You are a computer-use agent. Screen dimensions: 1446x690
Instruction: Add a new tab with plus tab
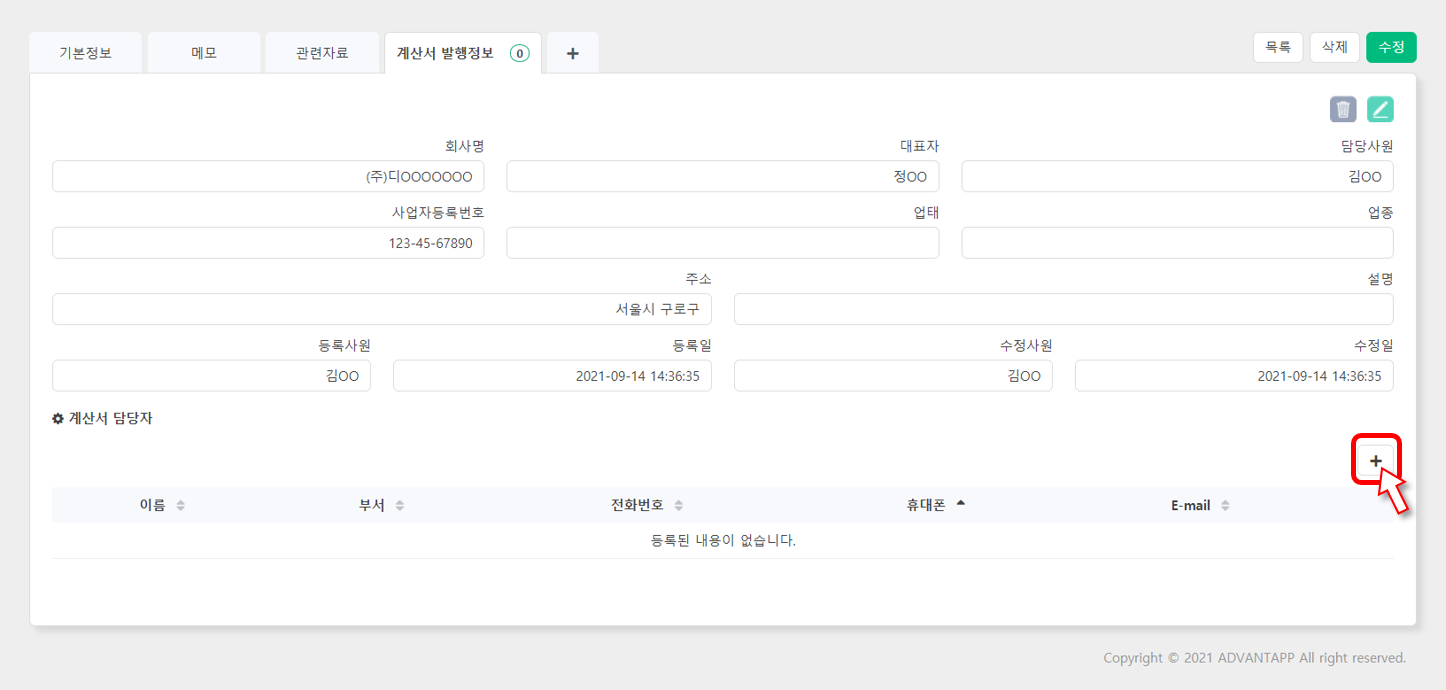coord(573,53)
